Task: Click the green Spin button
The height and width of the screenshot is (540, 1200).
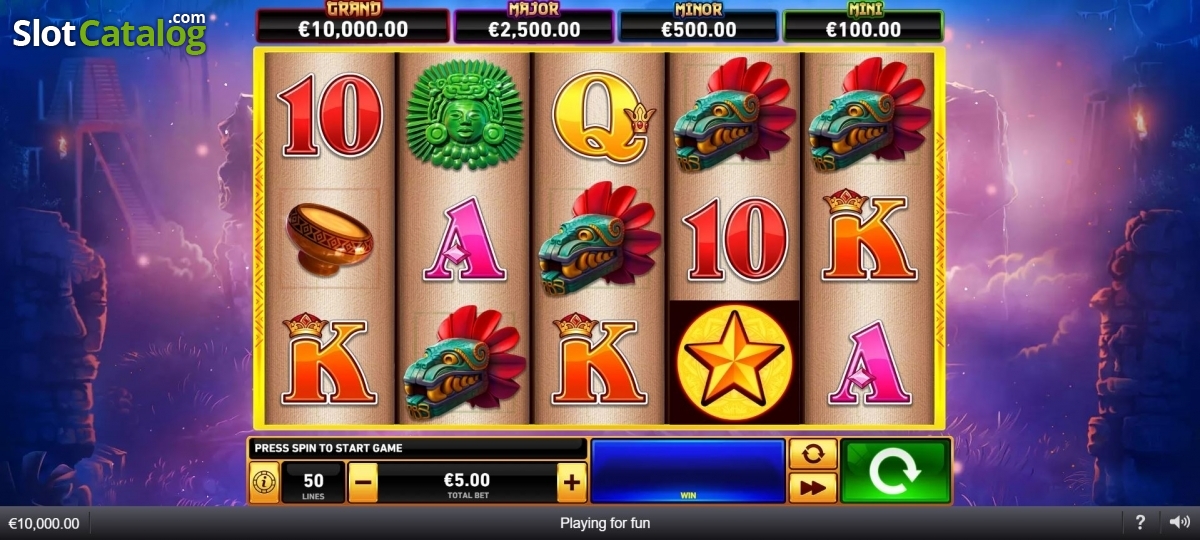Action: 894,470
